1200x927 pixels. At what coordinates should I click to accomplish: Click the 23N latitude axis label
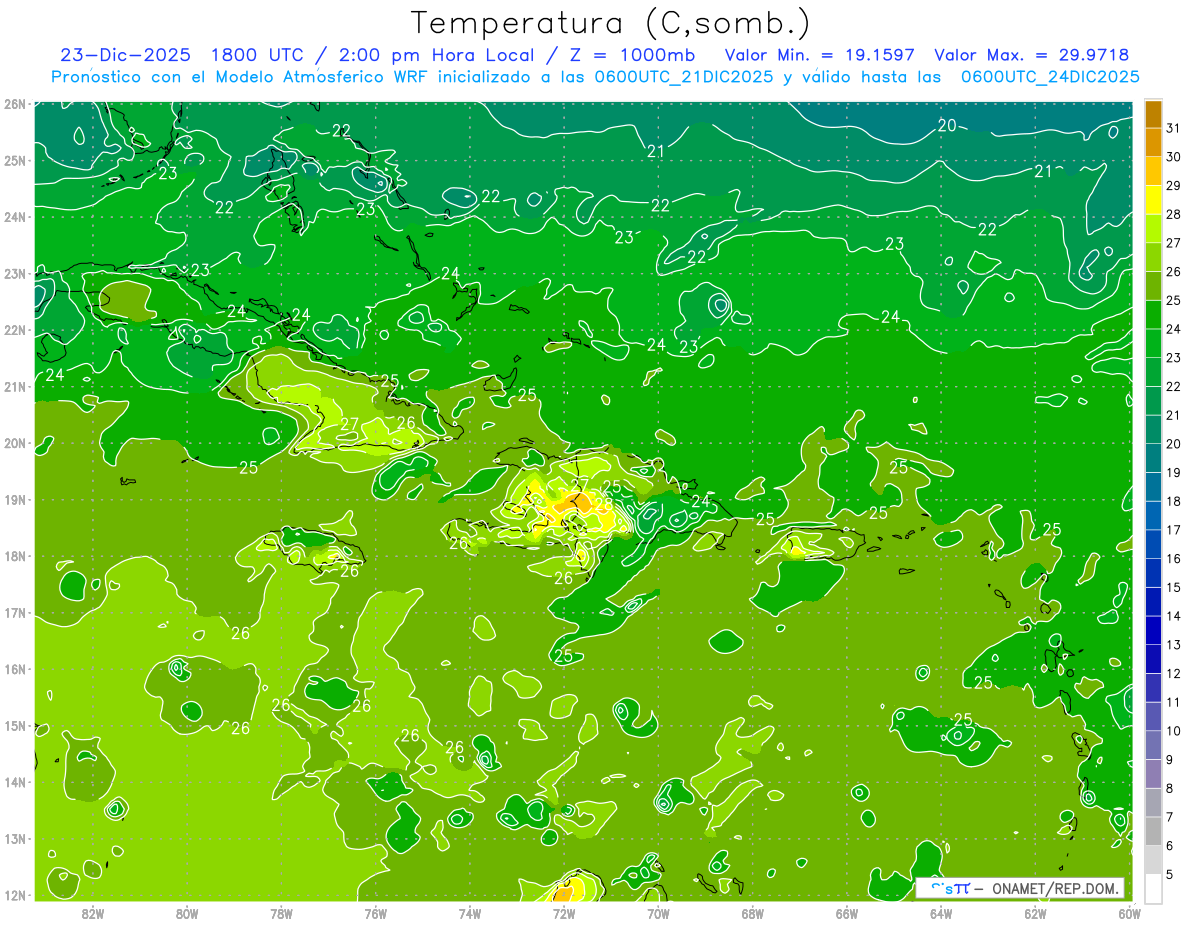(15, 273)
